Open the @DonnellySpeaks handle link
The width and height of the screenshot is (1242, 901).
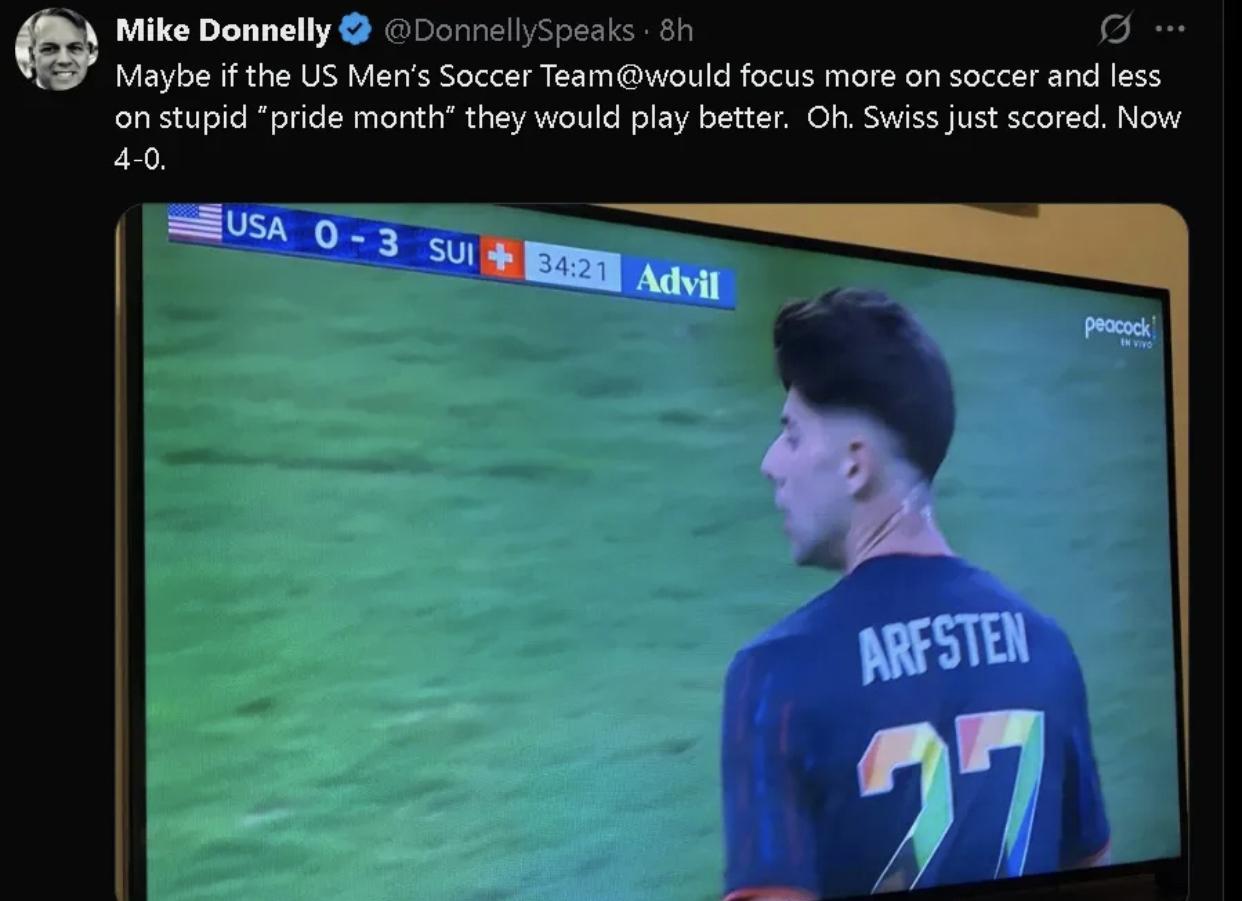[x=509, y=31]
